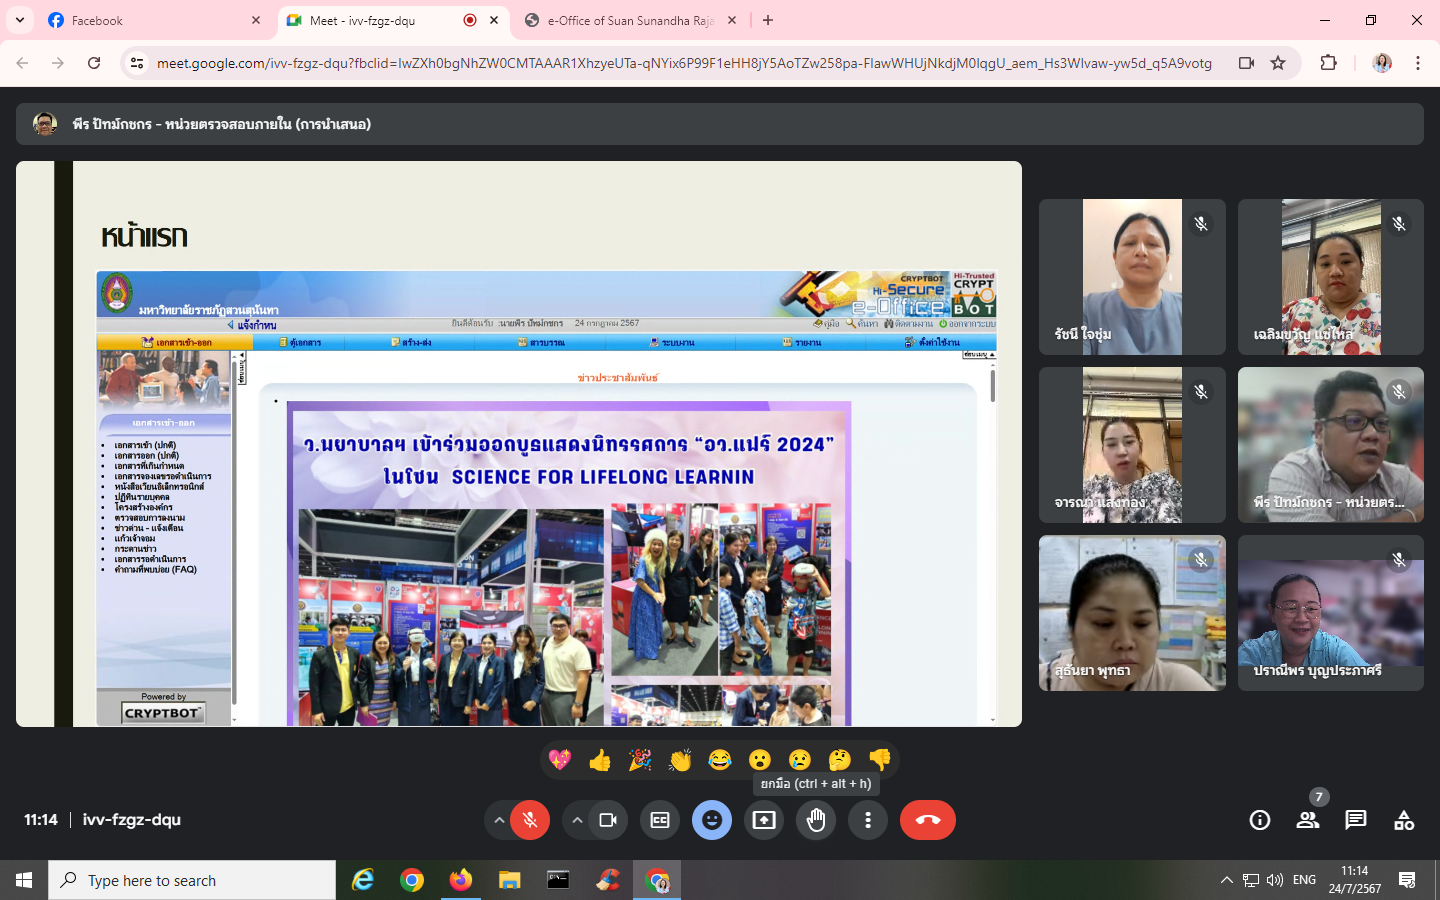The height and width of the screenshot is (900, 1440).
Task: Send the party popper reaction
Action: [640, 761]
